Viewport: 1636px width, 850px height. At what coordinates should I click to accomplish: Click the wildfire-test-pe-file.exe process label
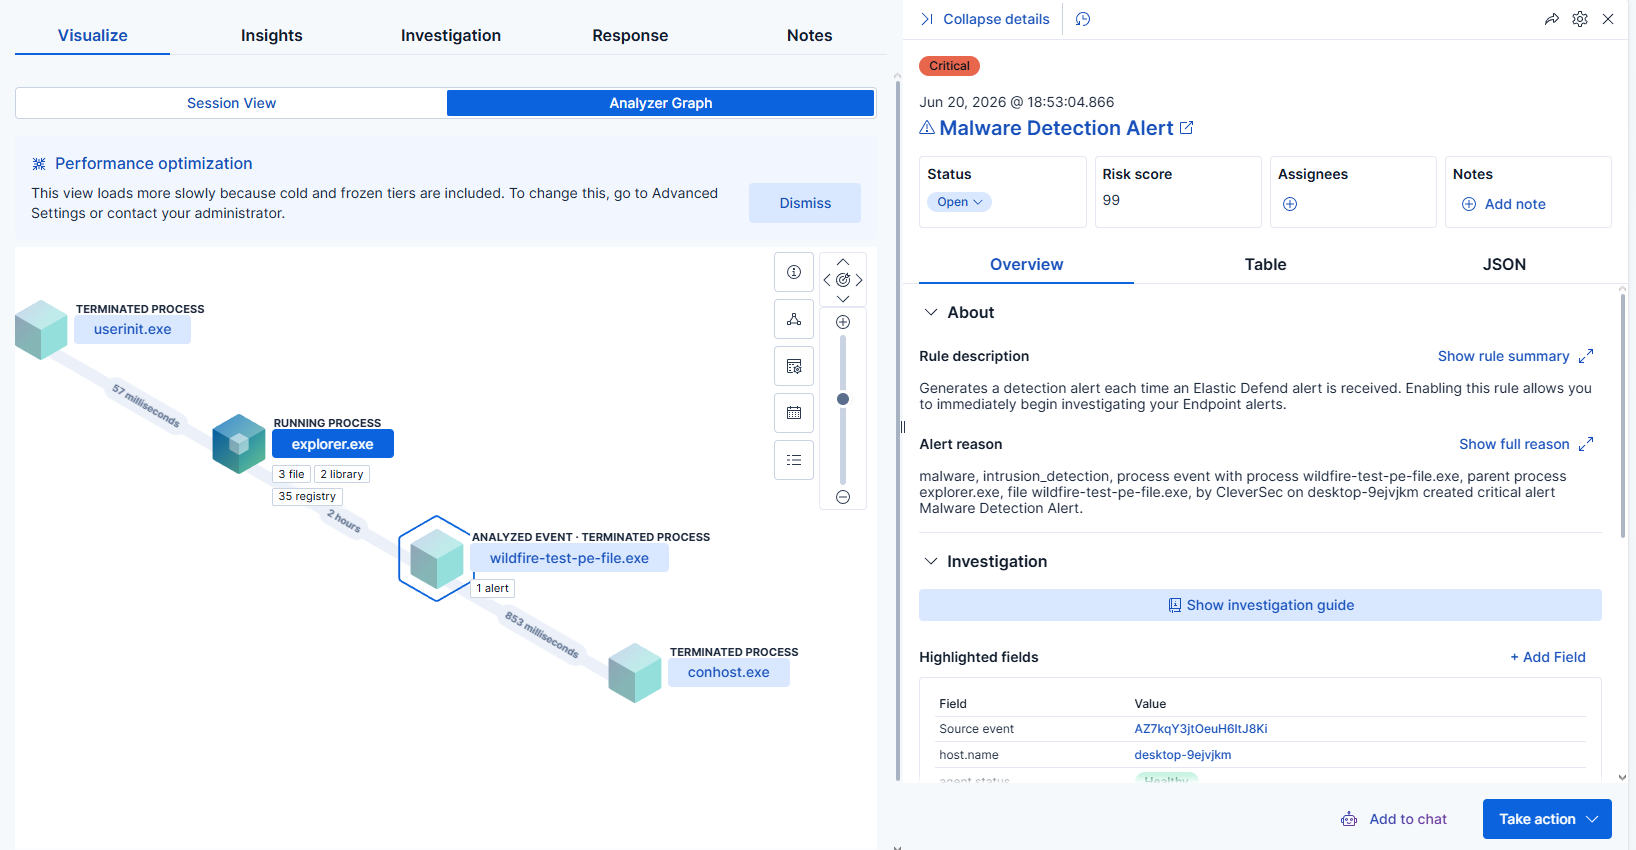tap(569, 558)
